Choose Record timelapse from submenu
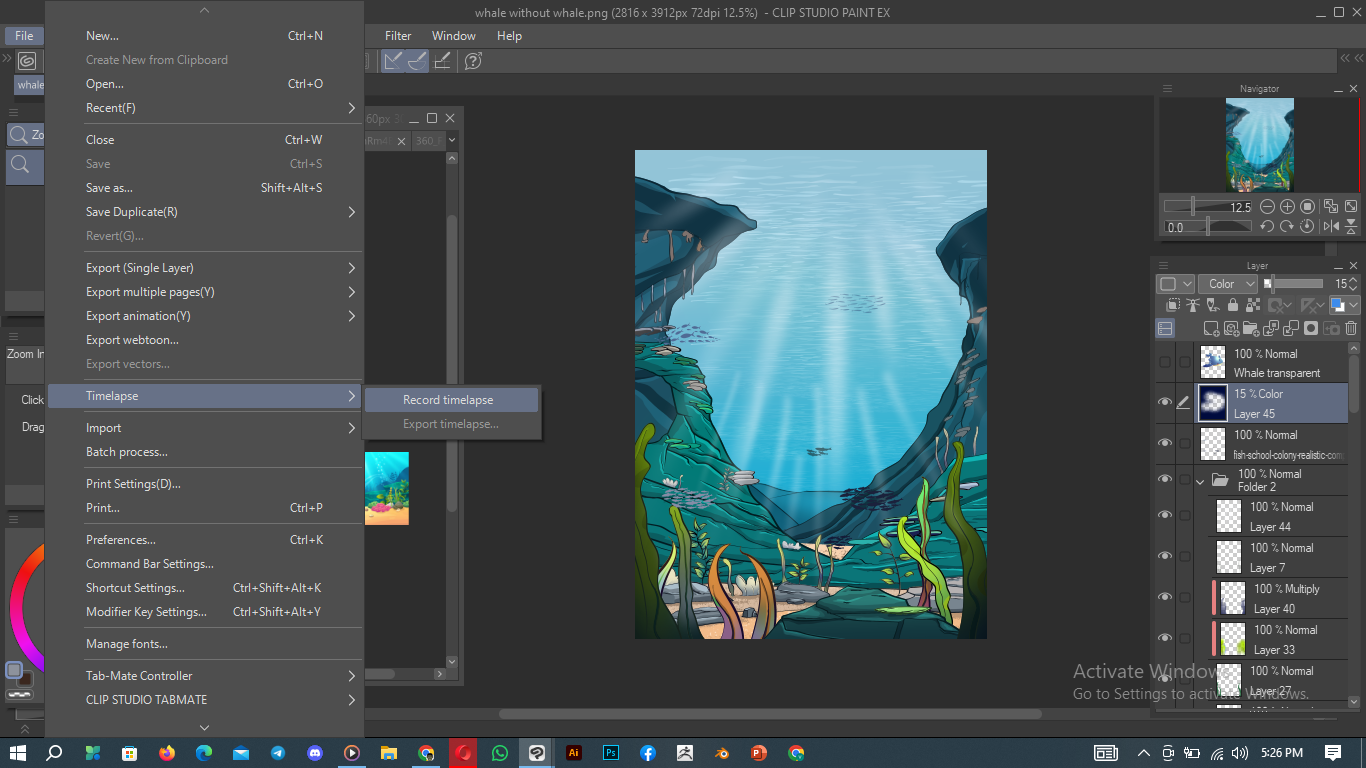 (448, 400)
